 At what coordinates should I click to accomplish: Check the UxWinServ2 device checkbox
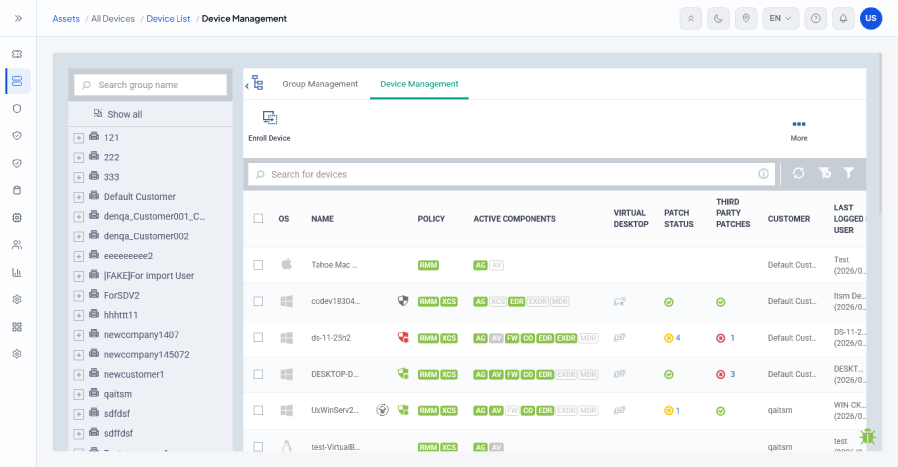pos(258,410)
